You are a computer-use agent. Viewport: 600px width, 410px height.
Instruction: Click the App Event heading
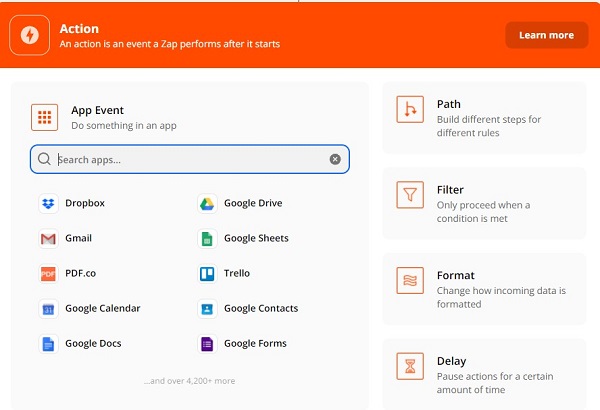97,110
